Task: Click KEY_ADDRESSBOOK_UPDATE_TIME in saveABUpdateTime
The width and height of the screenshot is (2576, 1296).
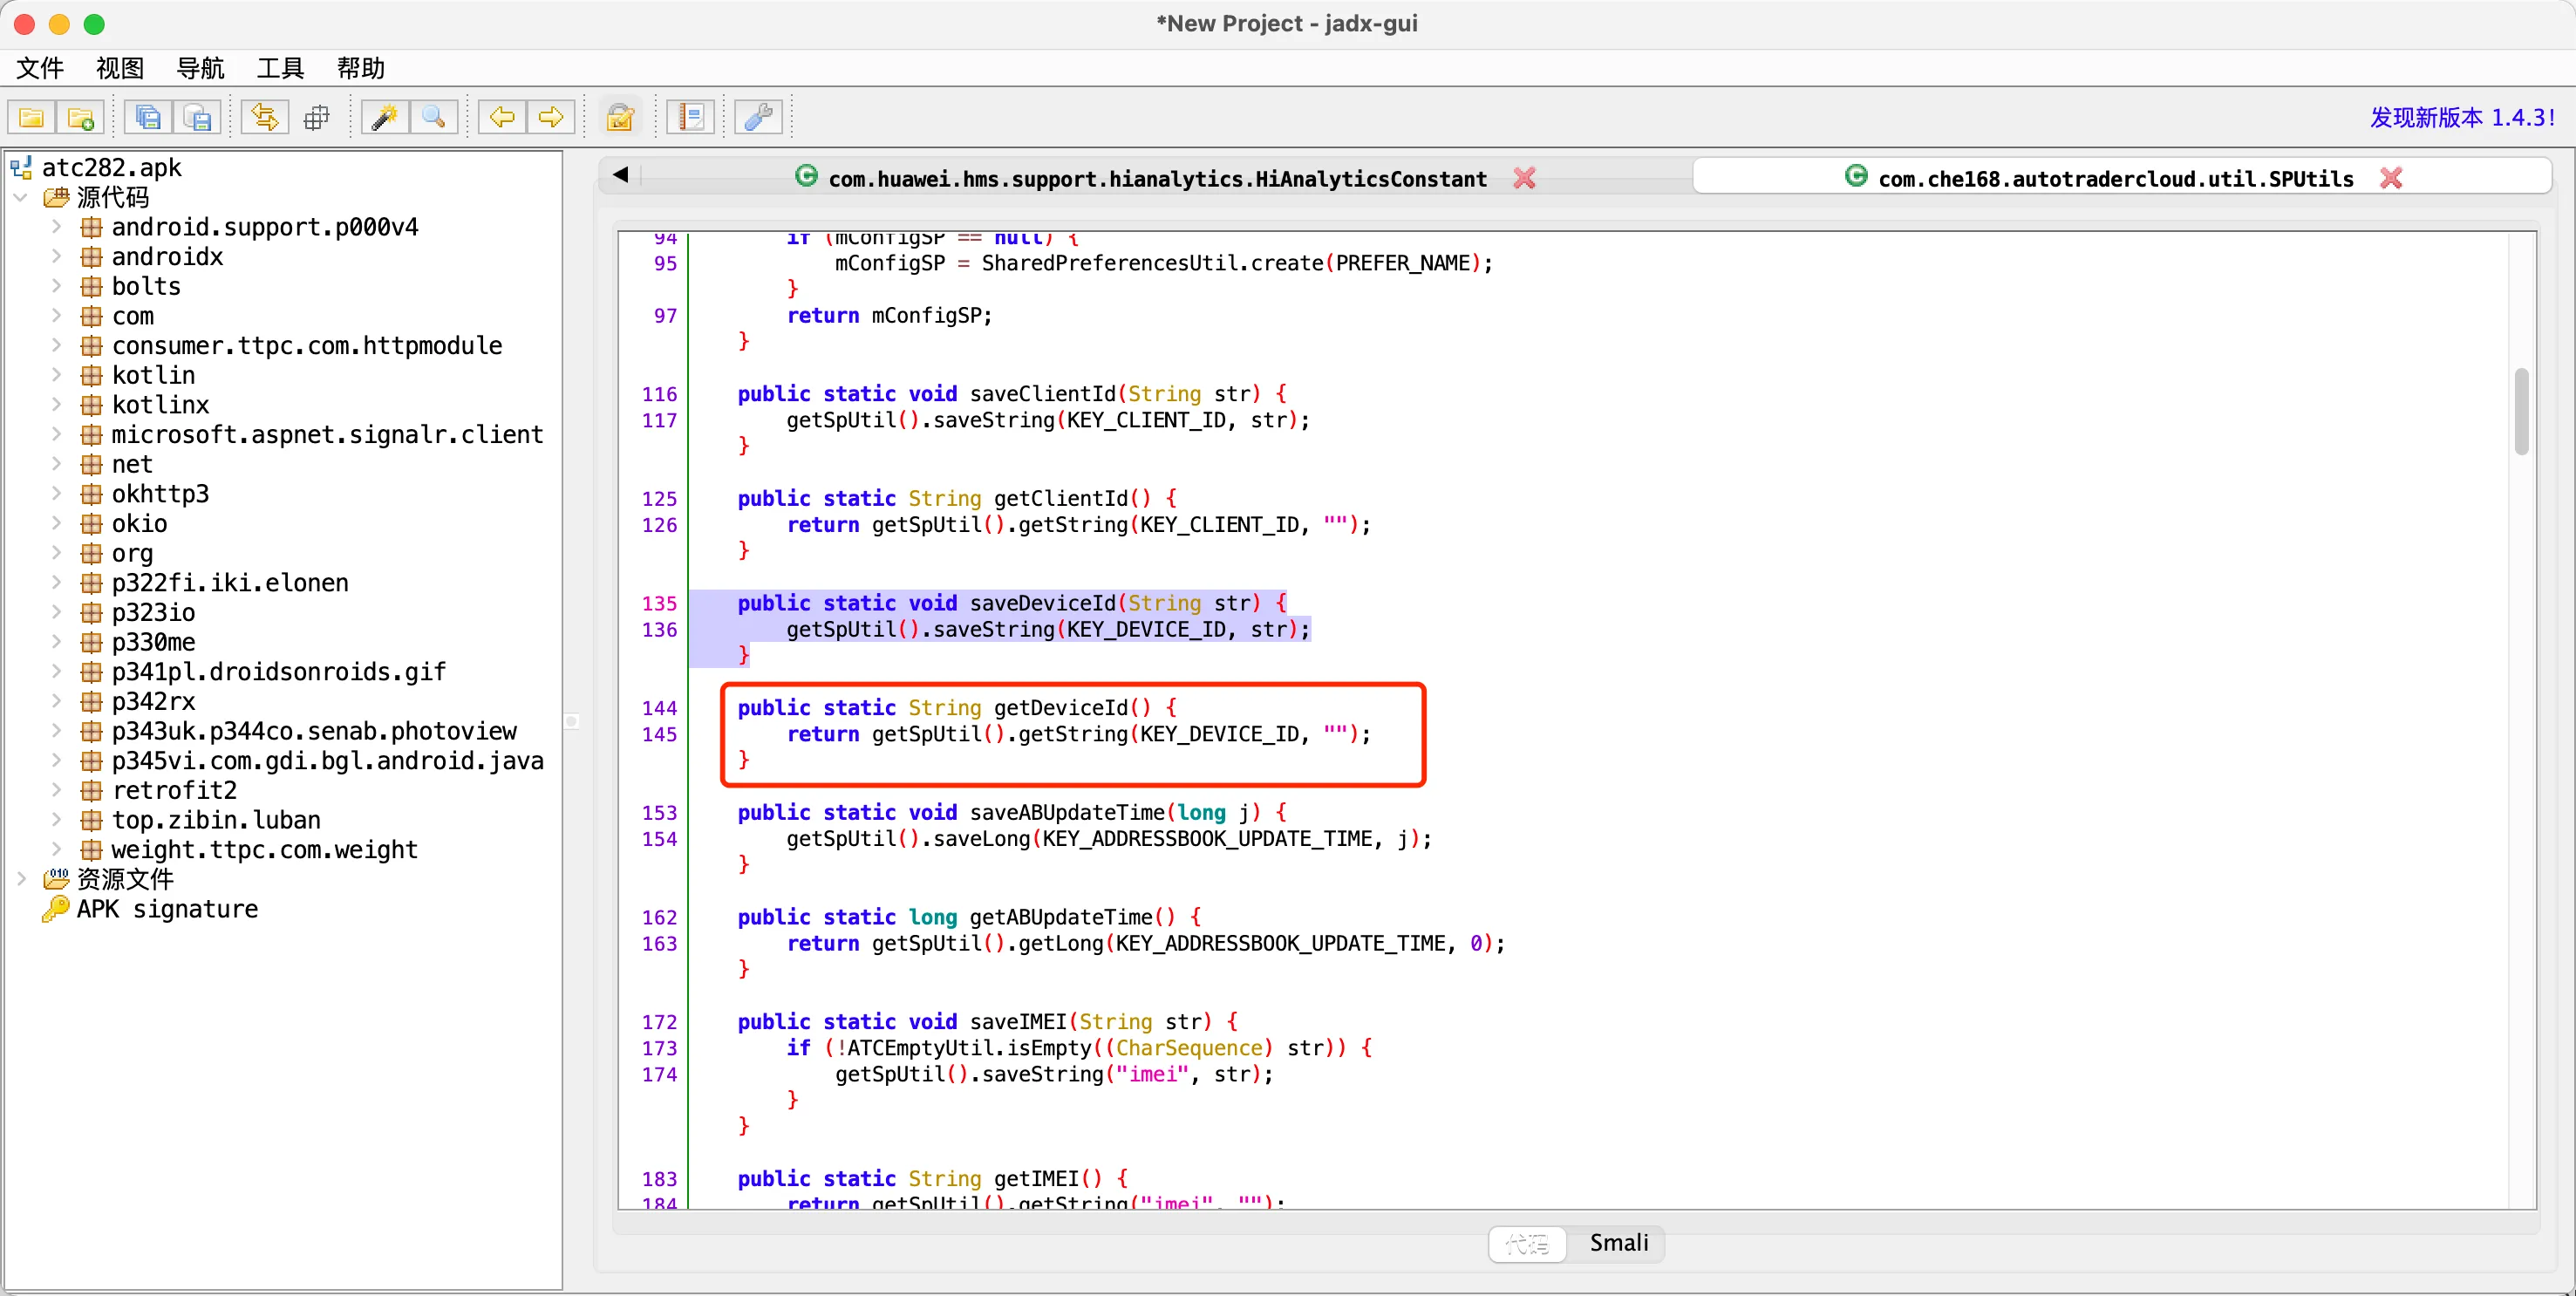Action: (1208, 839)
